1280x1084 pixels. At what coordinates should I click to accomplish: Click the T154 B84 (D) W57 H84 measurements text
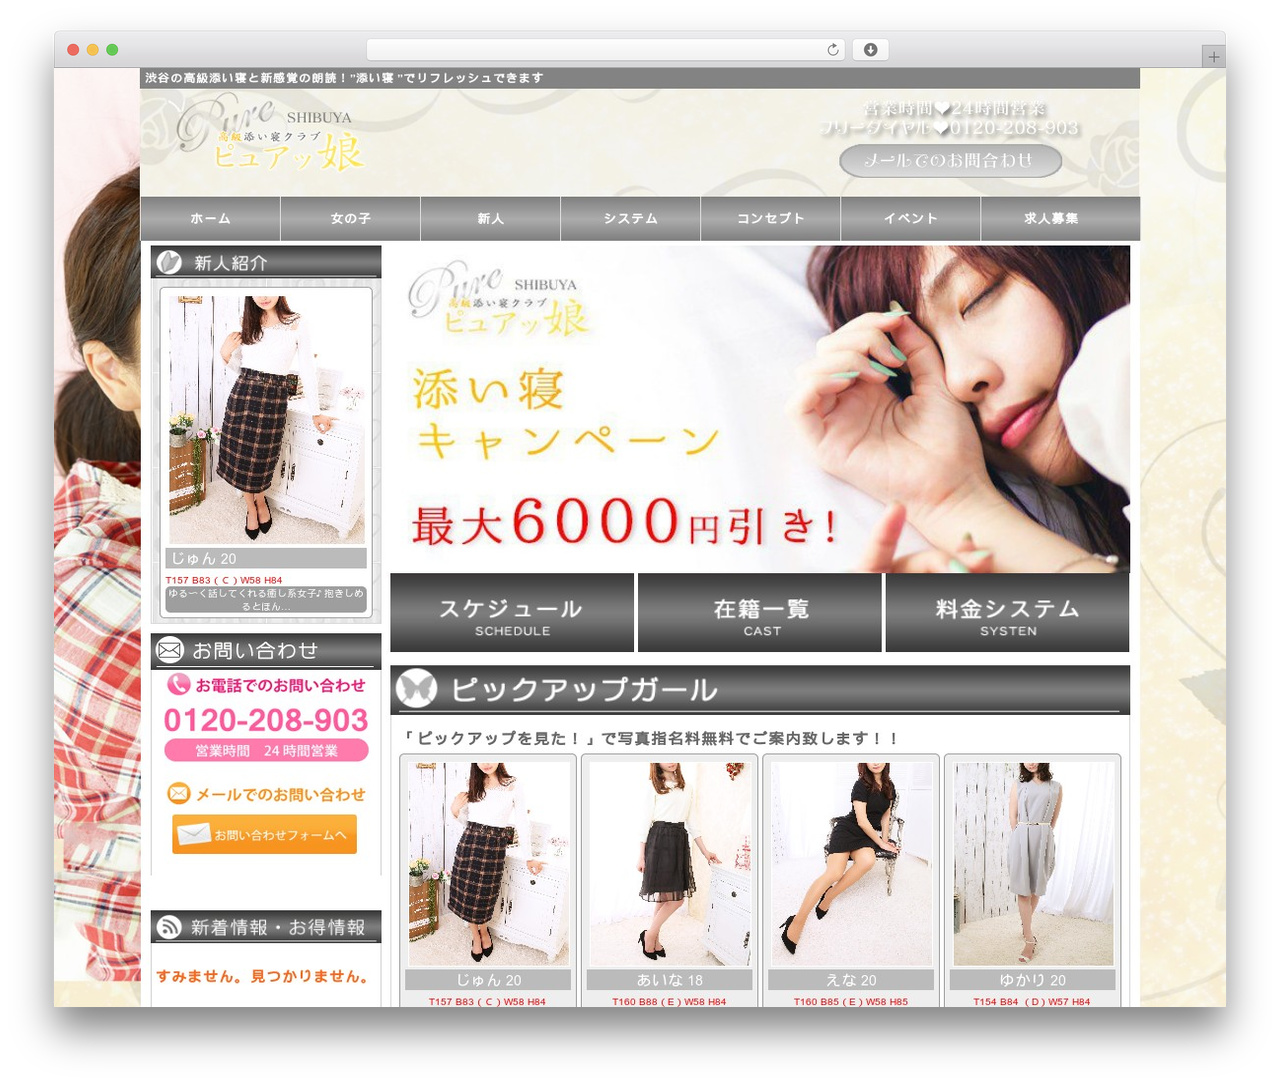pos(1032,1001)
